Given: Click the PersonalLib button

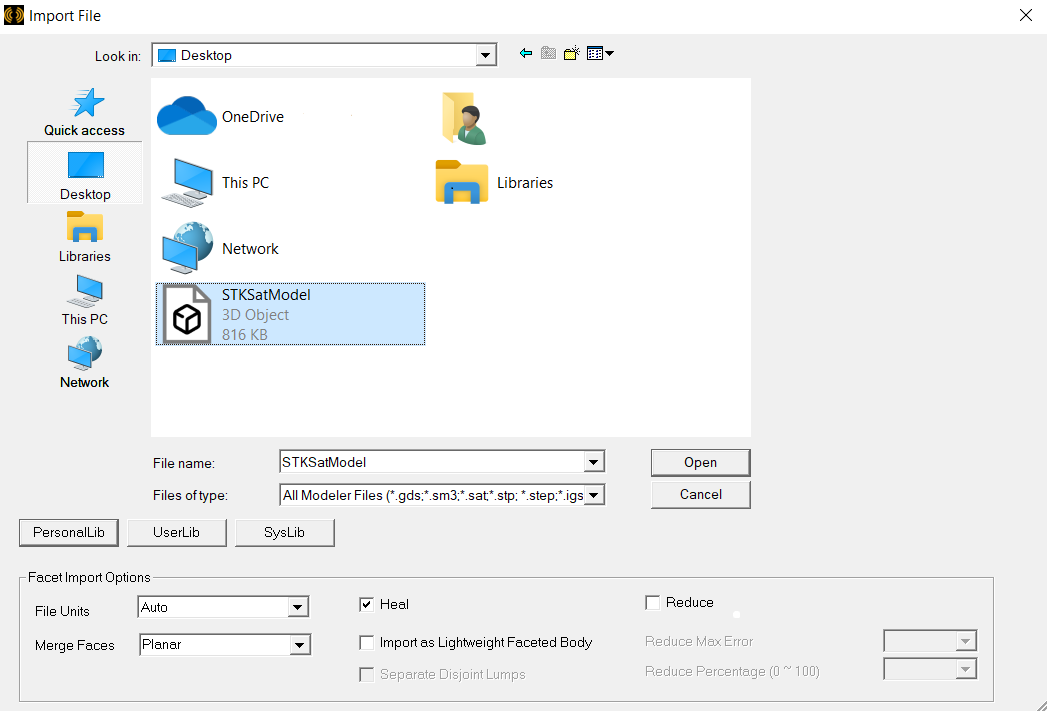Looking at the screenshot, I should [69, 533].
